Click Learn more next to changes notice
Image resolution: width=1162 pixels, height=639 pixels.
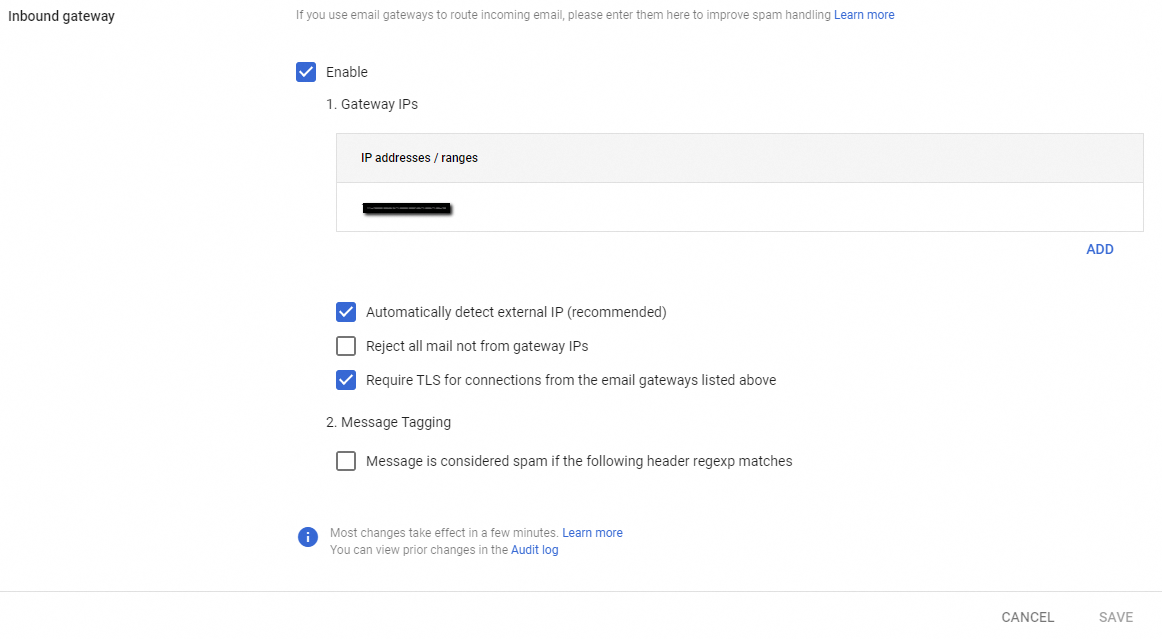point(592,532)
